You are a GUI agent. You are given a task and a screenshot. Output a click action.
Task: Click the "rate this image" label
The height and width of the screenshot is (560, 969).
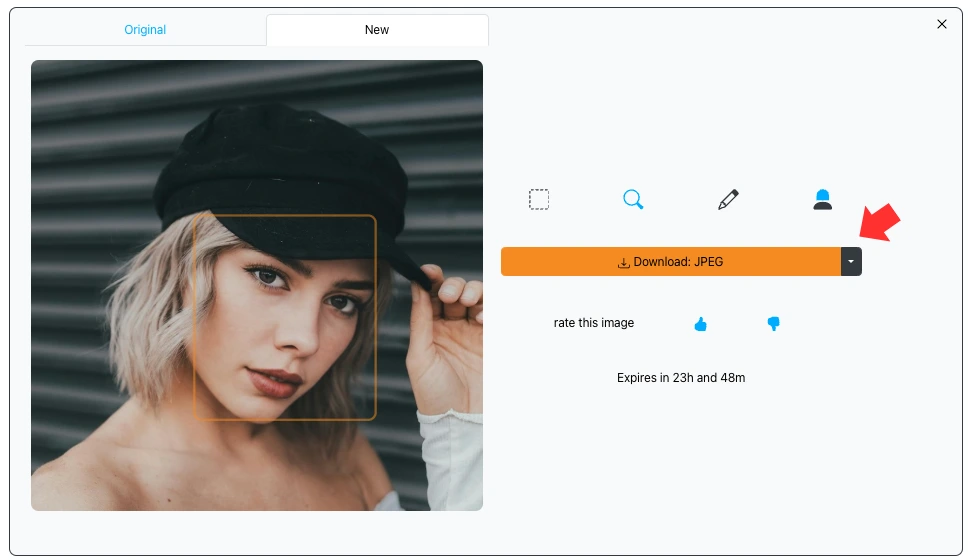tap(594, 323)
